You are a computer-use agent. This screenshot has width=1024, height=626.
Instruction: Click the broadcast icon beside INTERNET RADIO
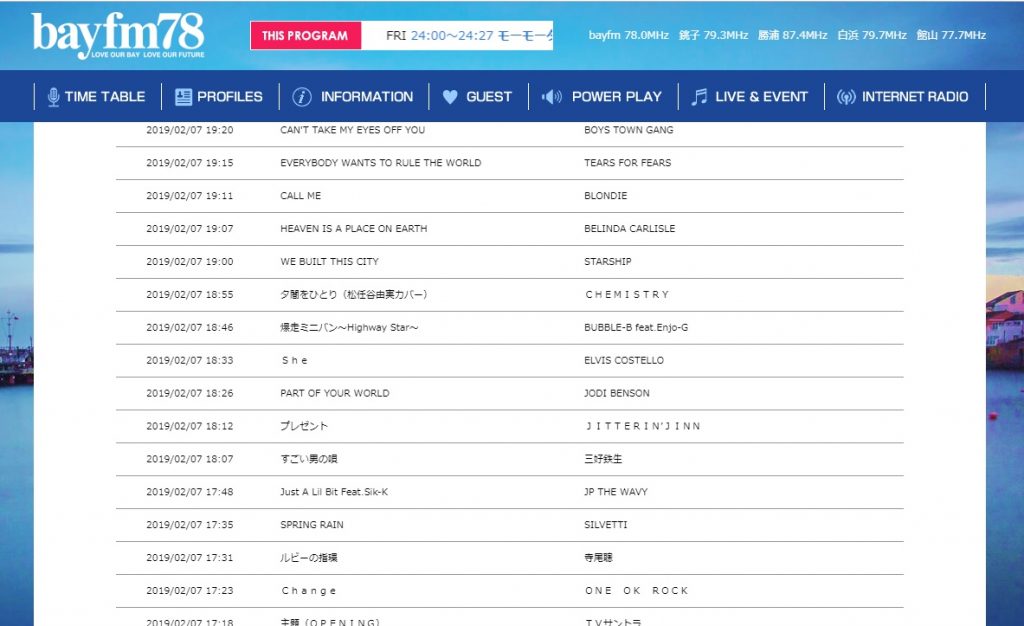[x=845, y=97]
